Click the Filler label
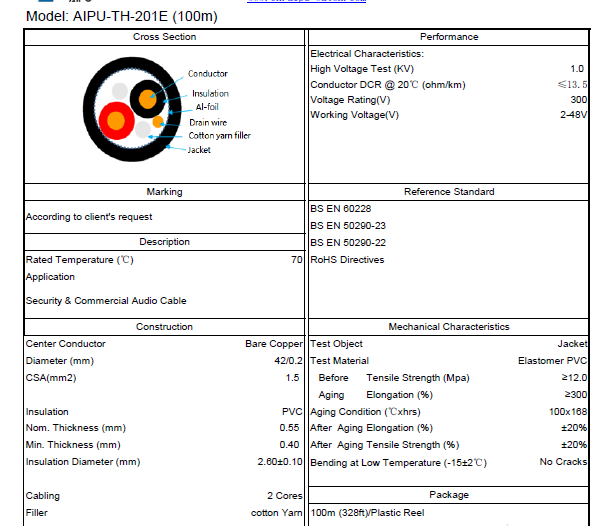This screenshot has width=592, height=526. [x=37, y=513]
